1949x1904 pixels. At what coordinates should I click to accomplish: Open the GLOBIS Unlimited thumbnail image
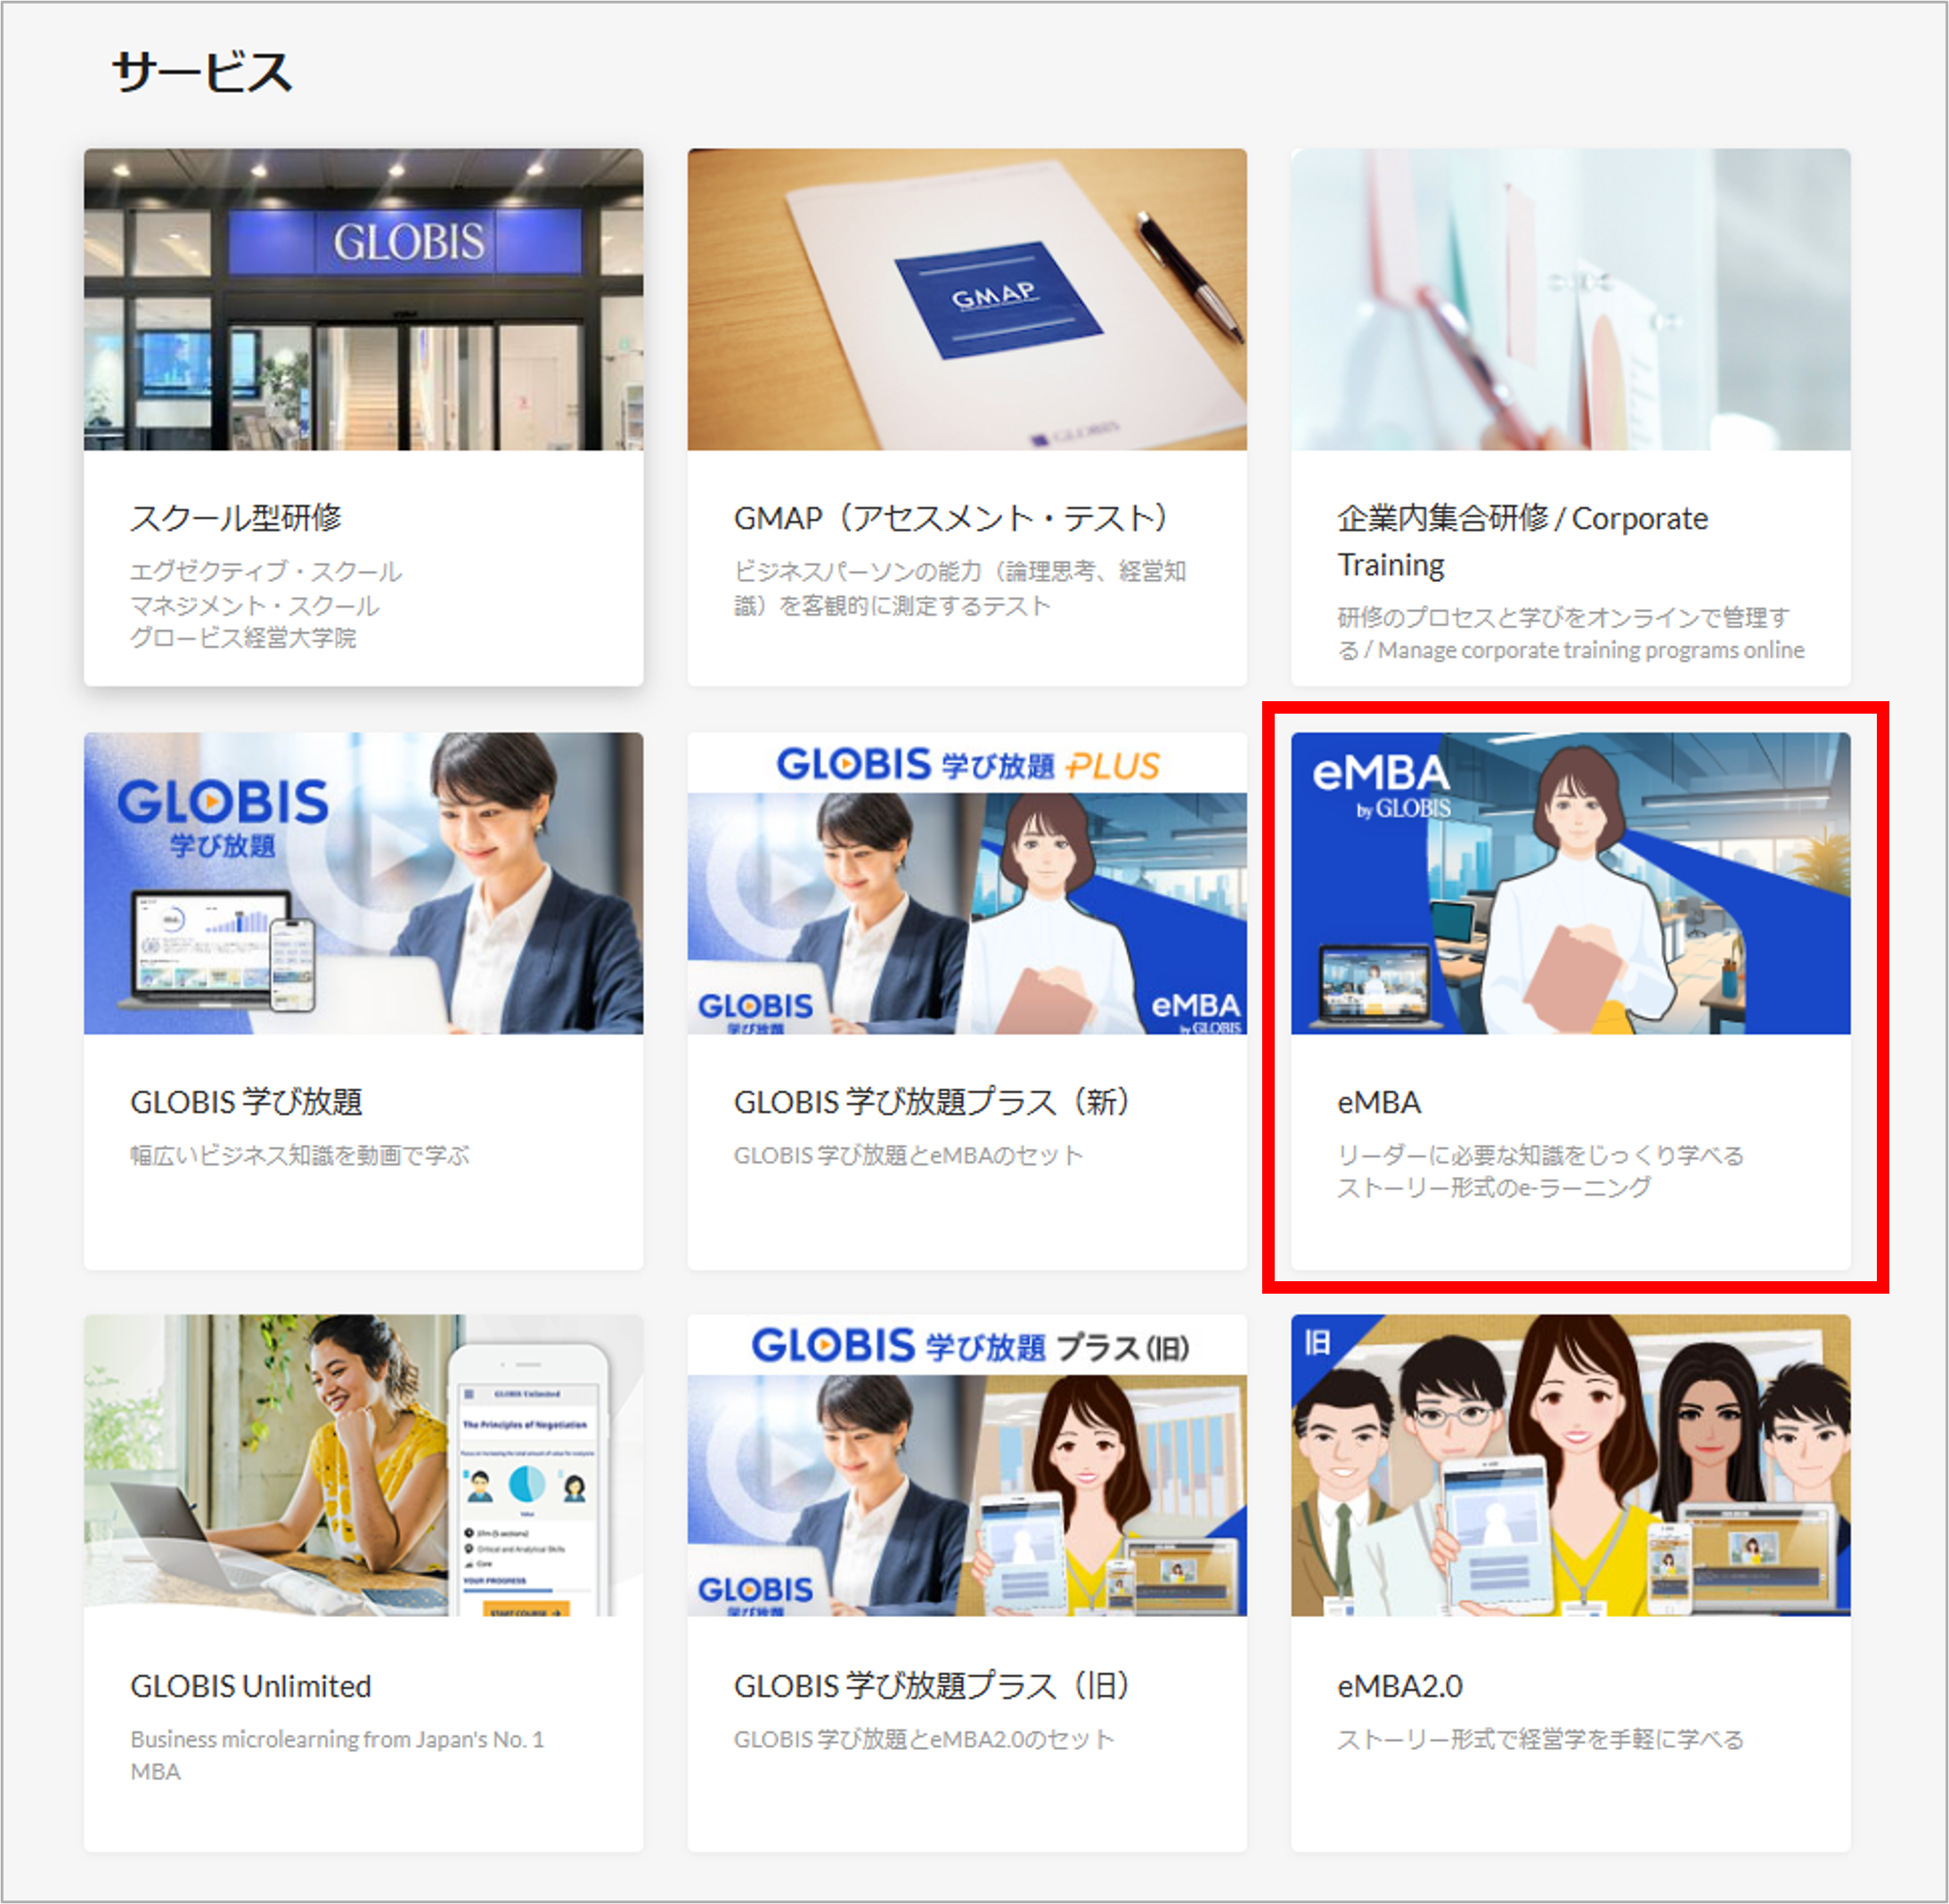click(x=363, y=1465)
